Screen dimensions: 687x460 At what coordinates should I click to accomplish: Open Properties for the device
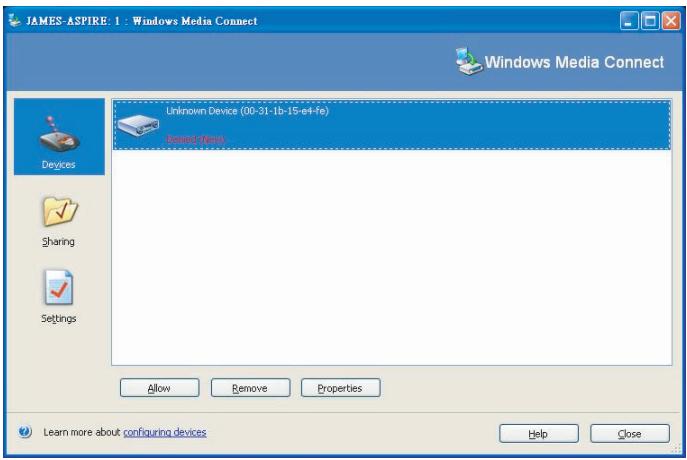coord(340,388)
